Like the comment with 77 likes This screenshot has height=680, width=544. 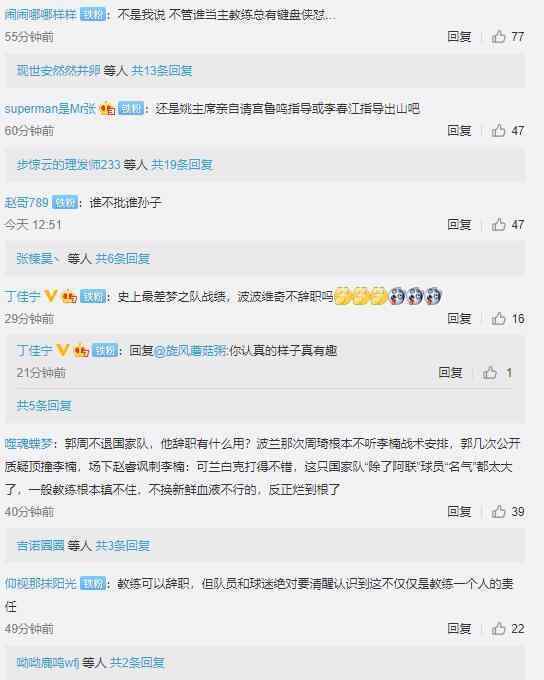[x=498, y=36]
